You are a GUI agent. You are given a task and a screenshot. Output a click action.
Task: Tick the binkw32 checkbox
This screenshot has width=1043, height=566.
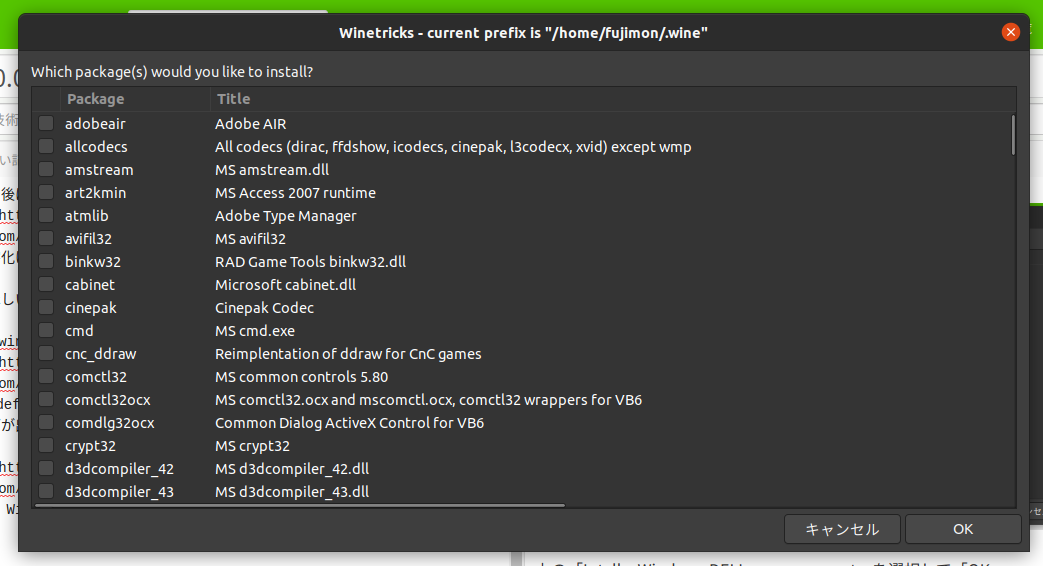point(46,261)
